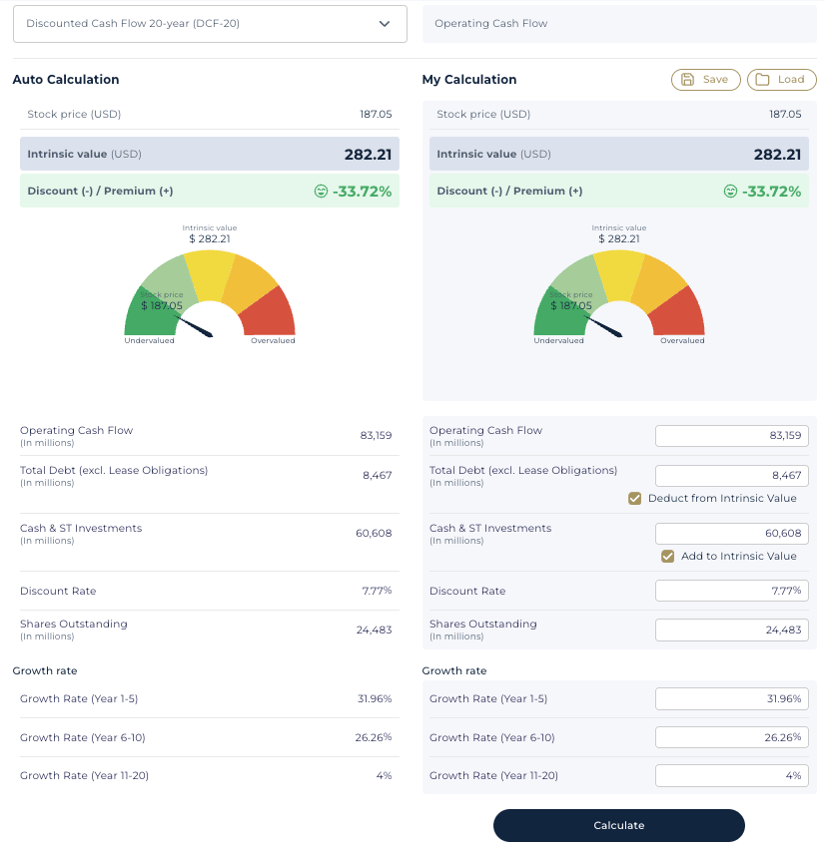Edit the Growth Rate (Year 1-5) input

tap(731, 698)
